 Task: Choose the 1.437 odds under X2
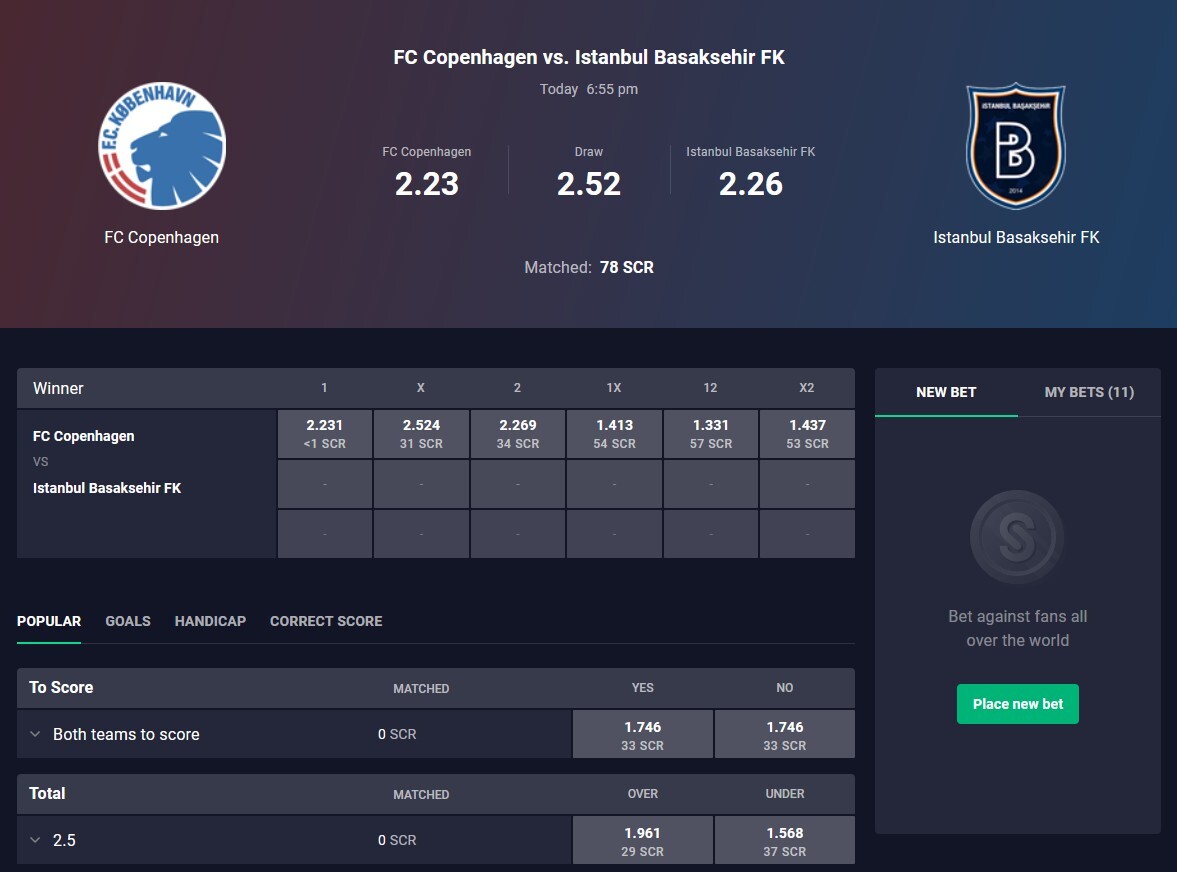807,434
